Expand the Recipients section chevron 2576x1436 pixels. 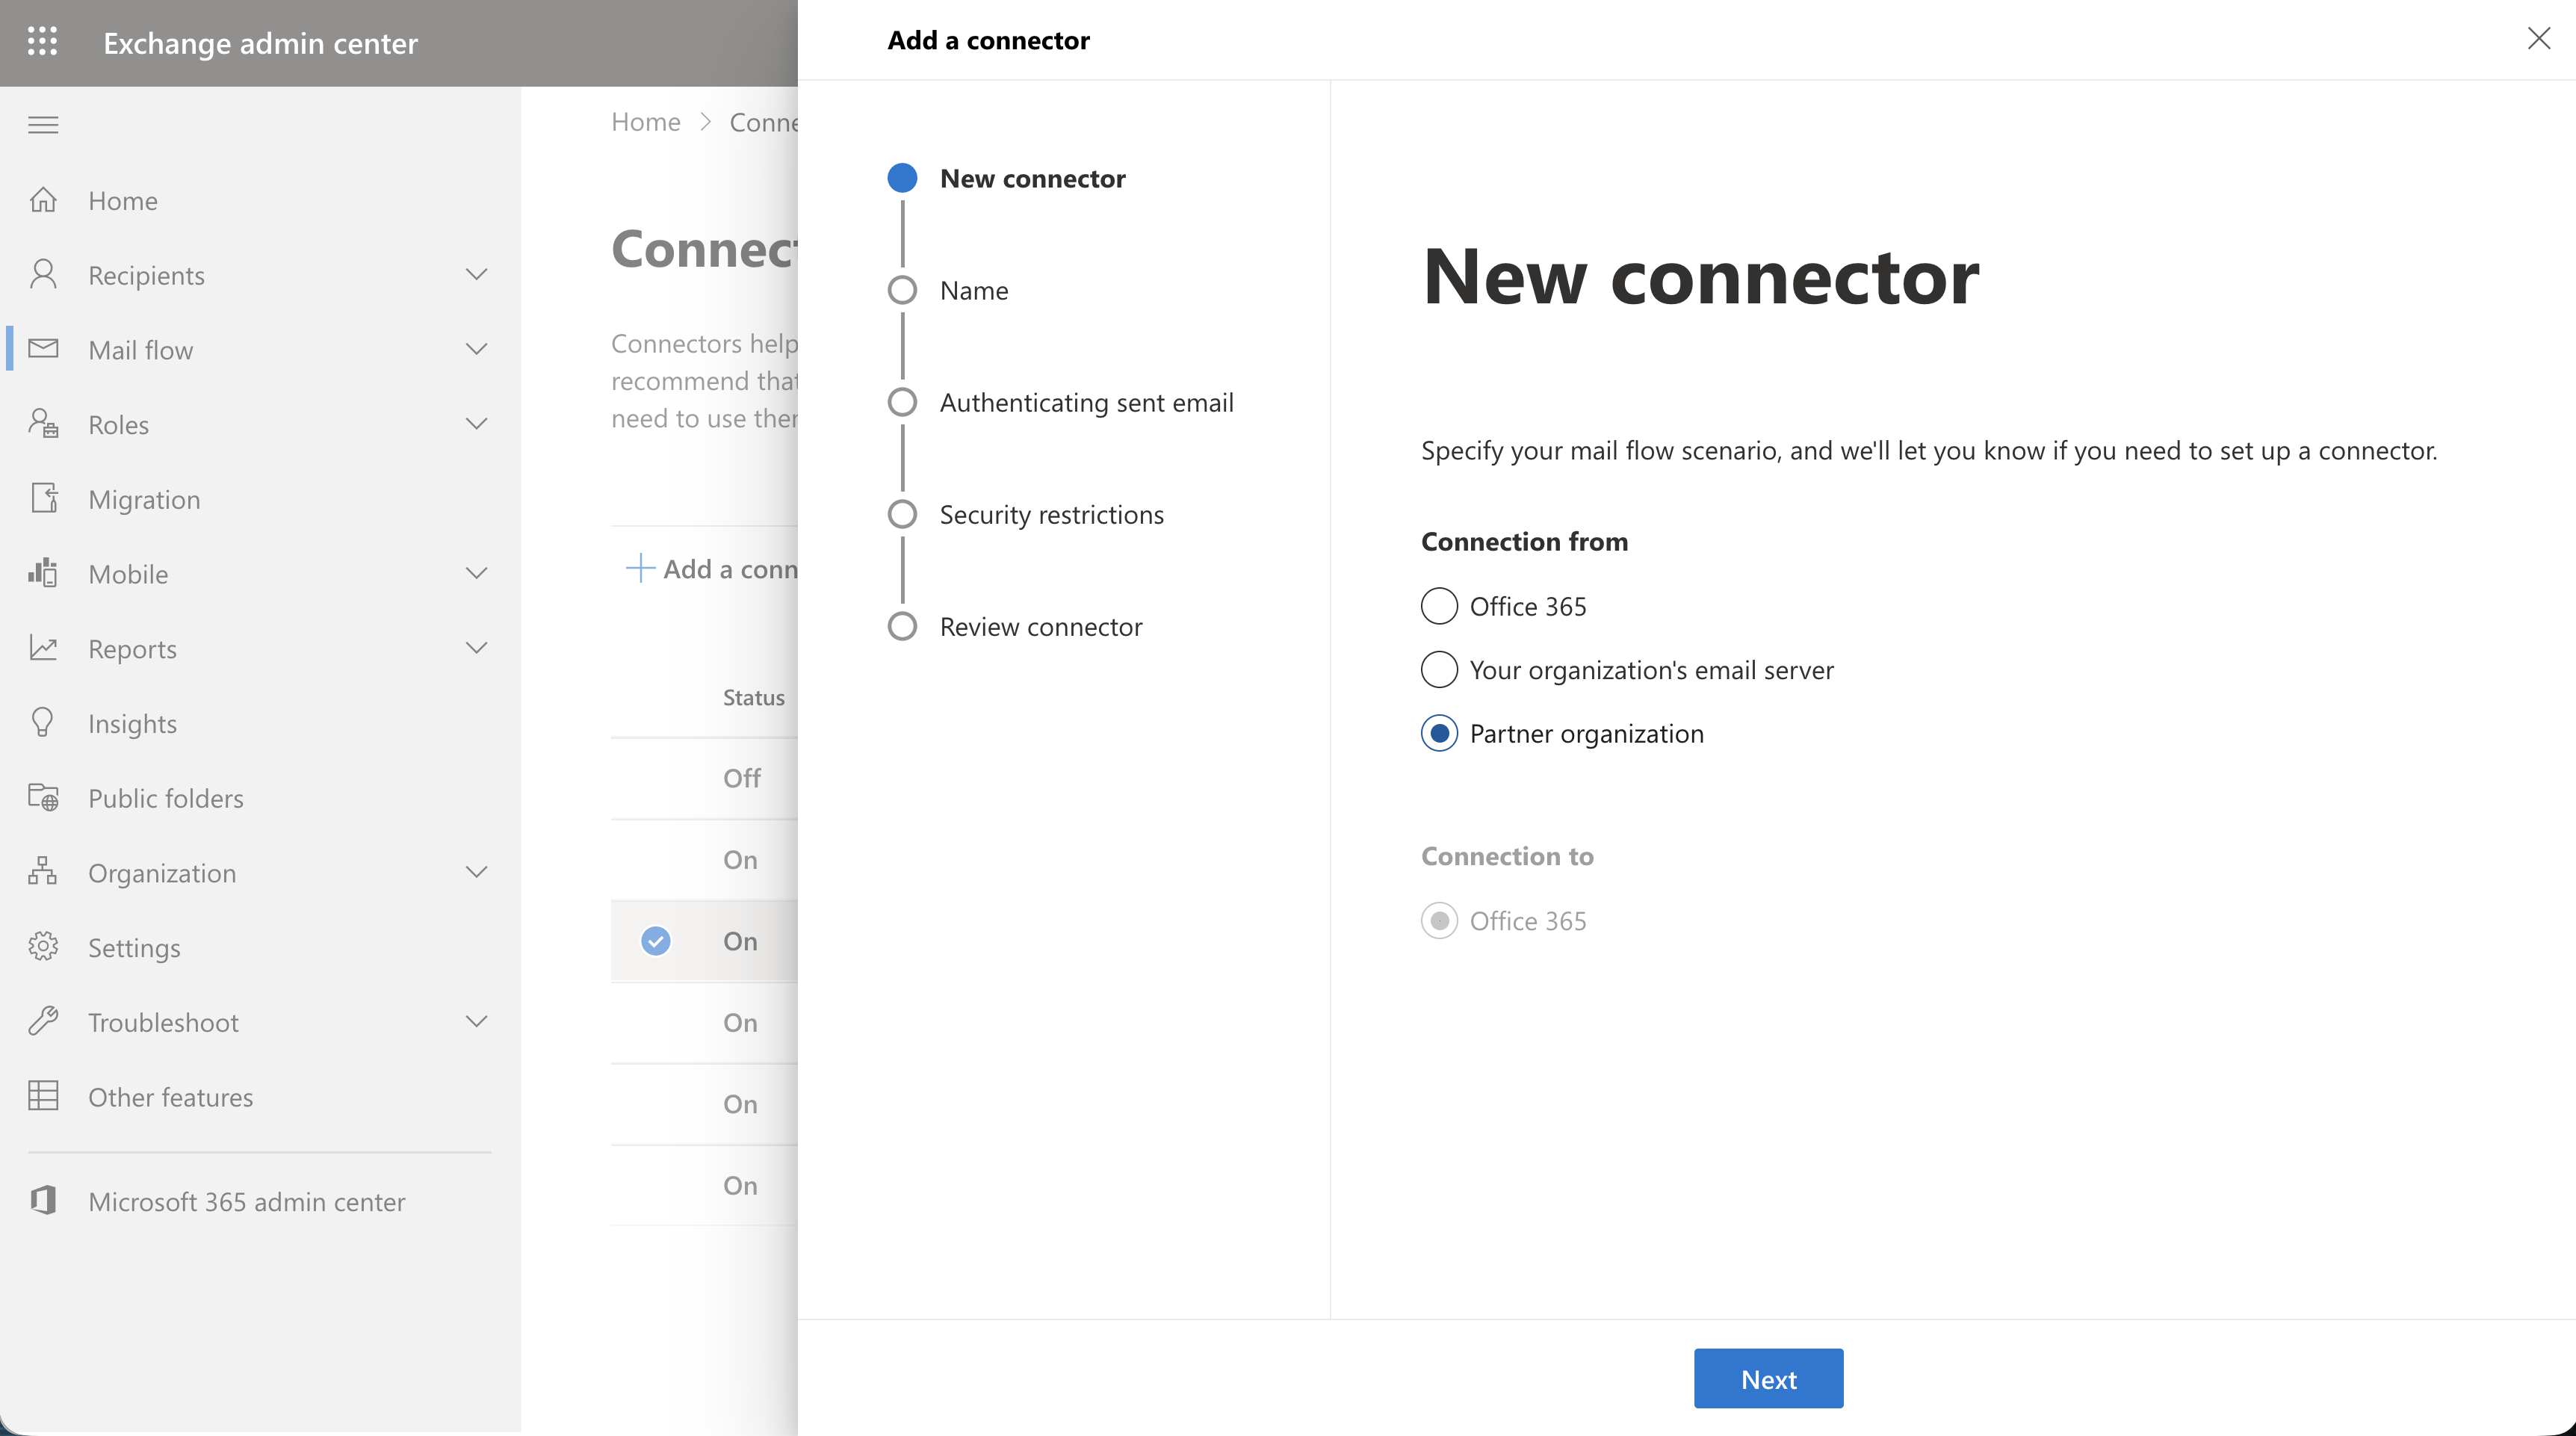[477, 274]
